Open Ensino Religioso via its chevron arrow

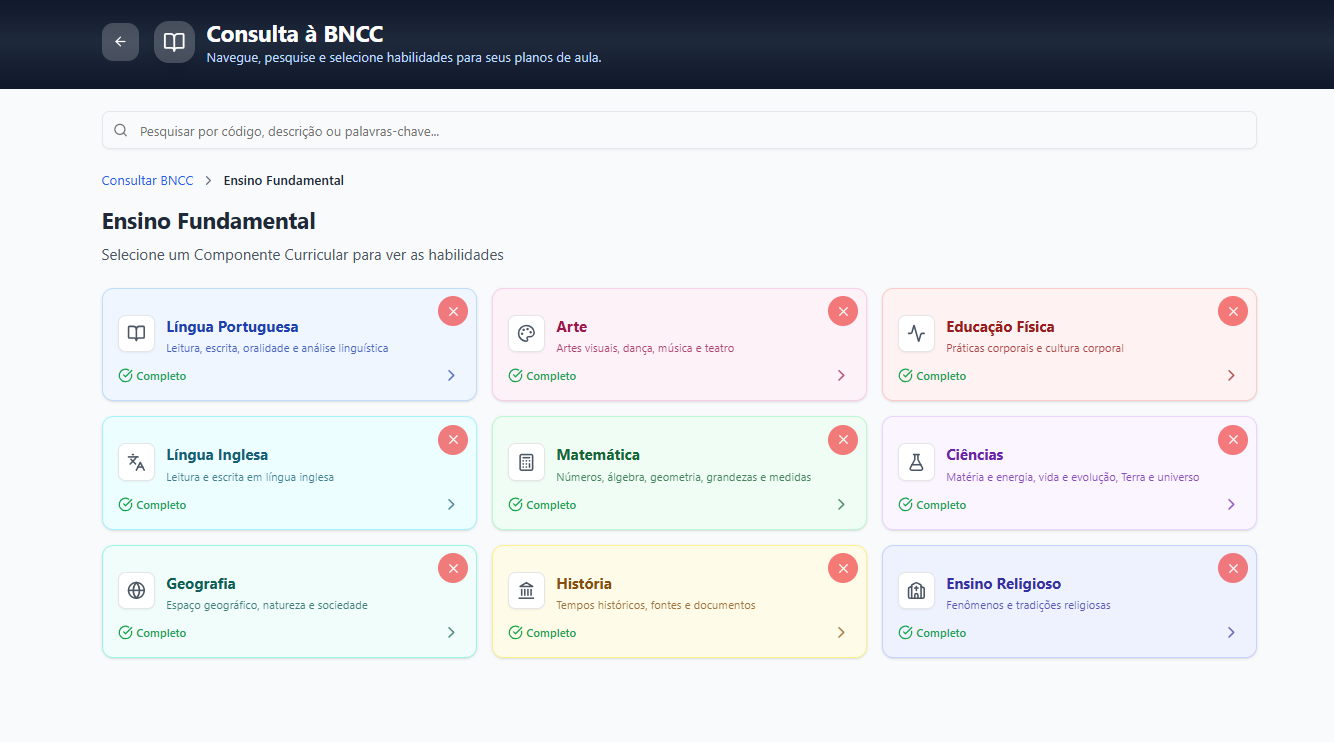[x=1231, y=633]
